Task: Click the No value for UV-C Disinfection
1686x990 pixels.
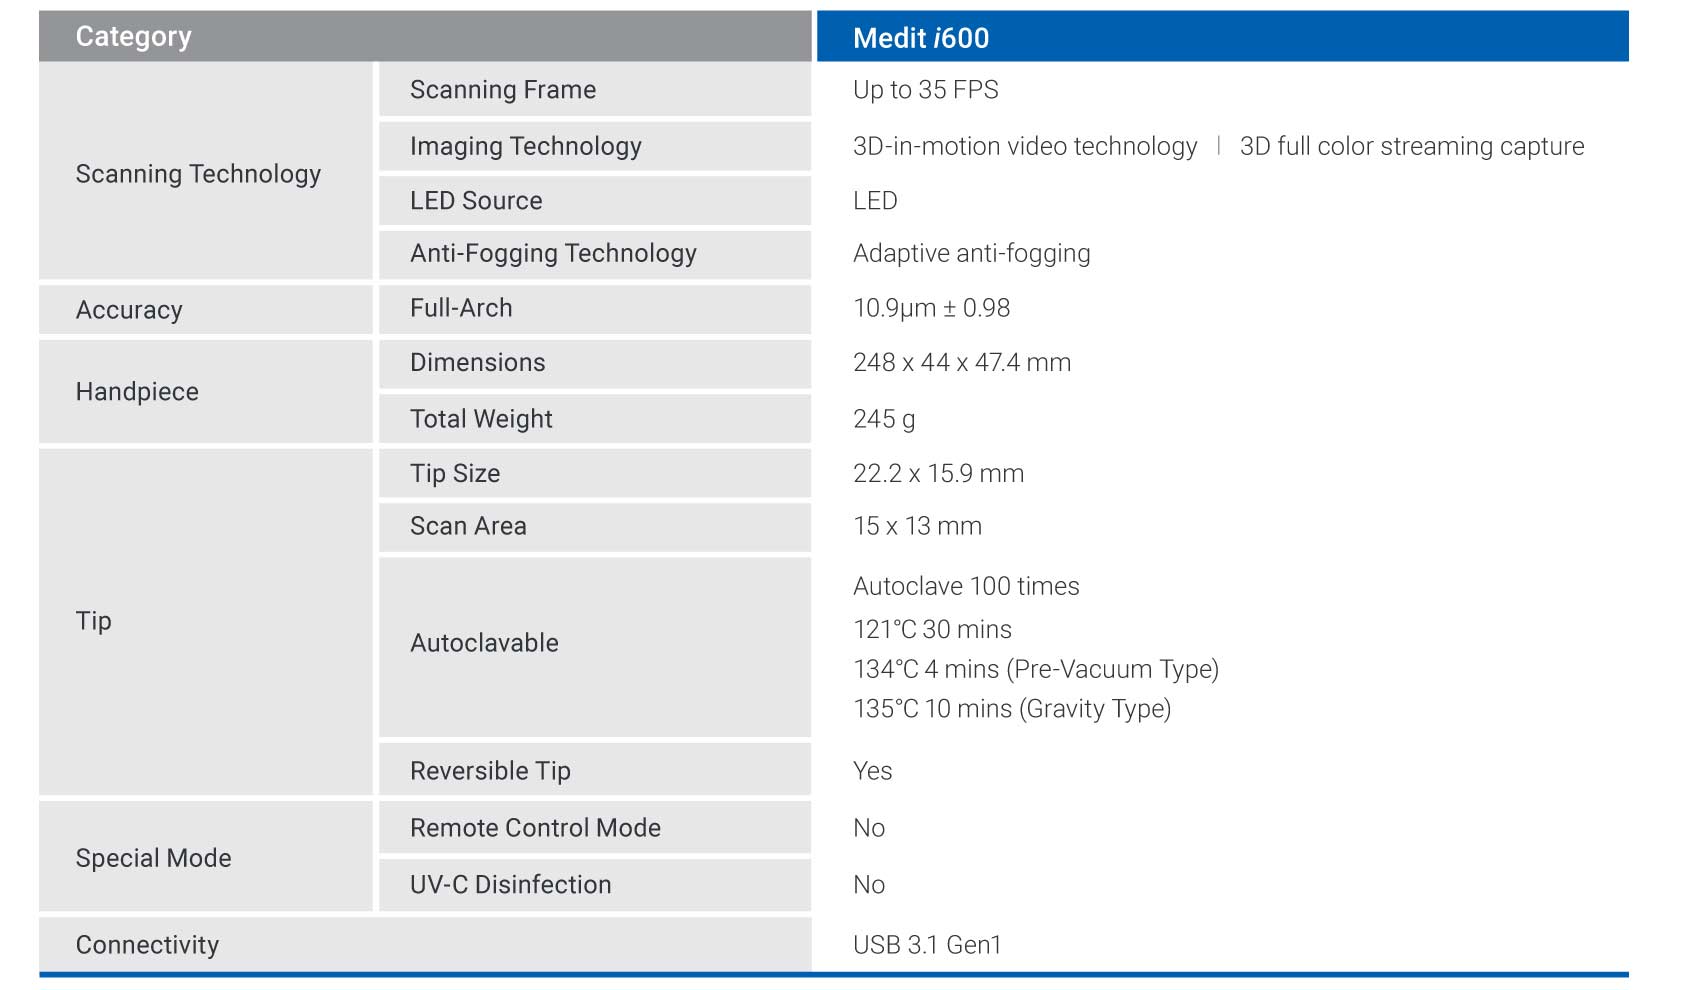Action: pyautogui.click(x=869, y=885)
